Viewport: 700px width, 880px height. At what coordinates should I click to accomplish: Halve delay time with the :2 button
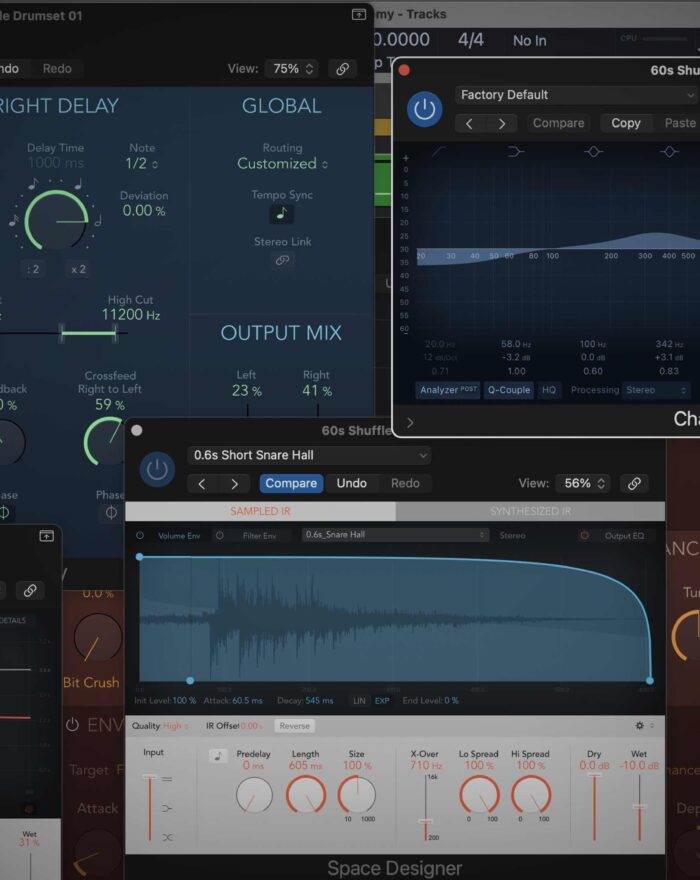tap(33, 269)
